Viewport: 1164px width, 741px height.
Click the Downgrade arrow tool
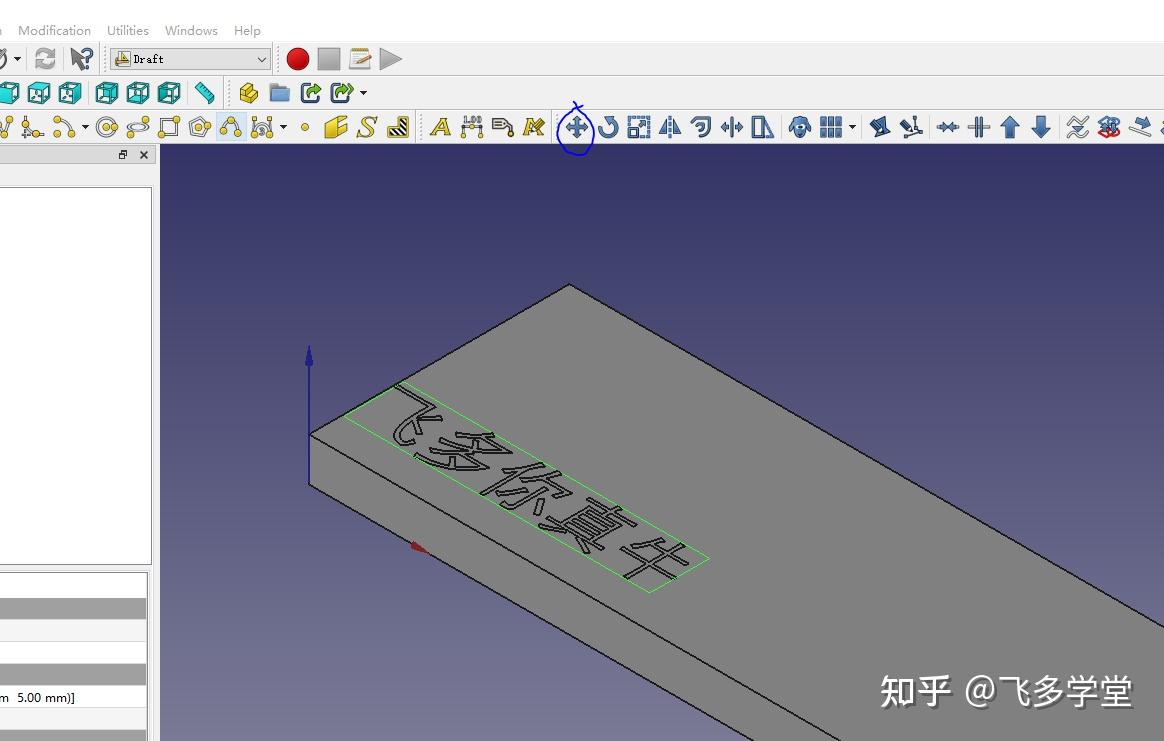[x=1040, y=127]
